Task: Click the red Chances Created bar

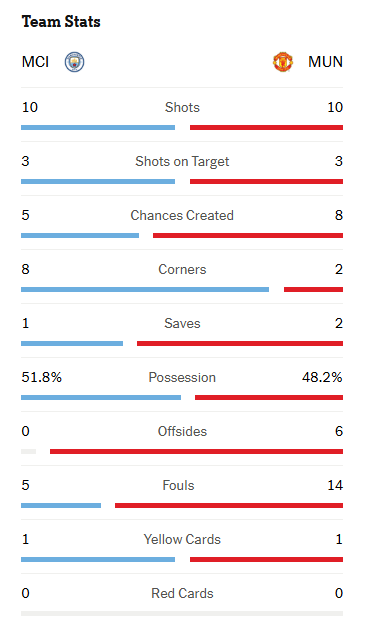Action: click(248, 236)
